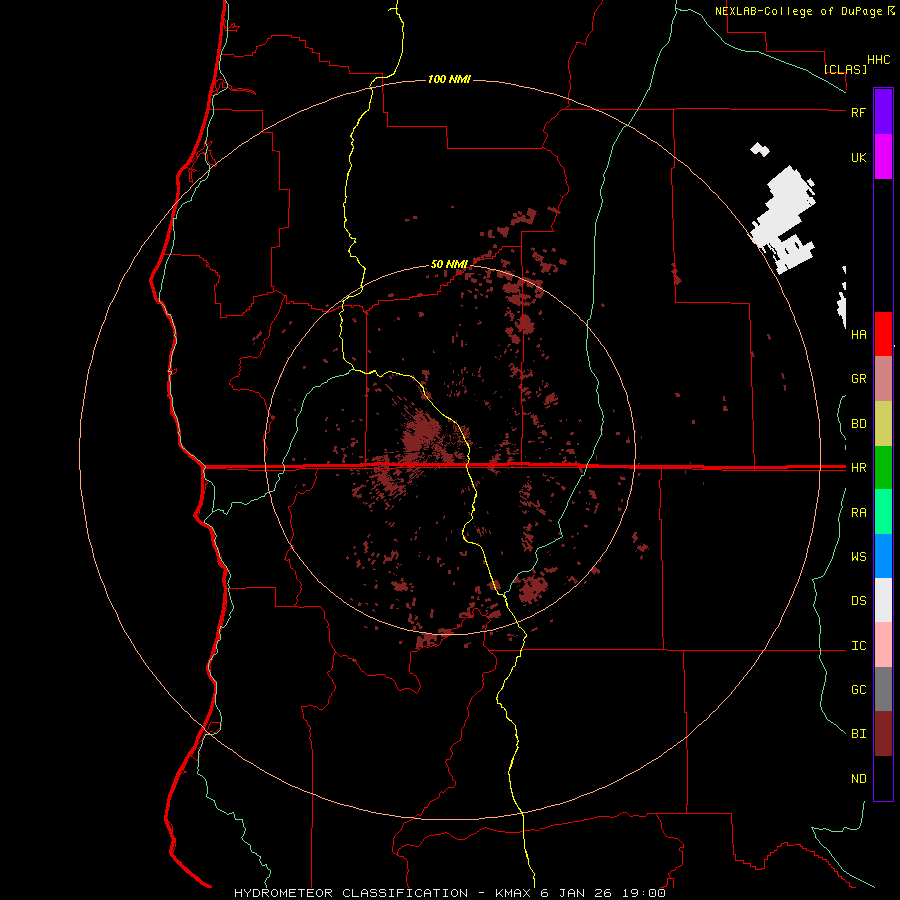Click the GC gray legend swatch
This screenshot has height=900, width=900.
pos(883,689)
